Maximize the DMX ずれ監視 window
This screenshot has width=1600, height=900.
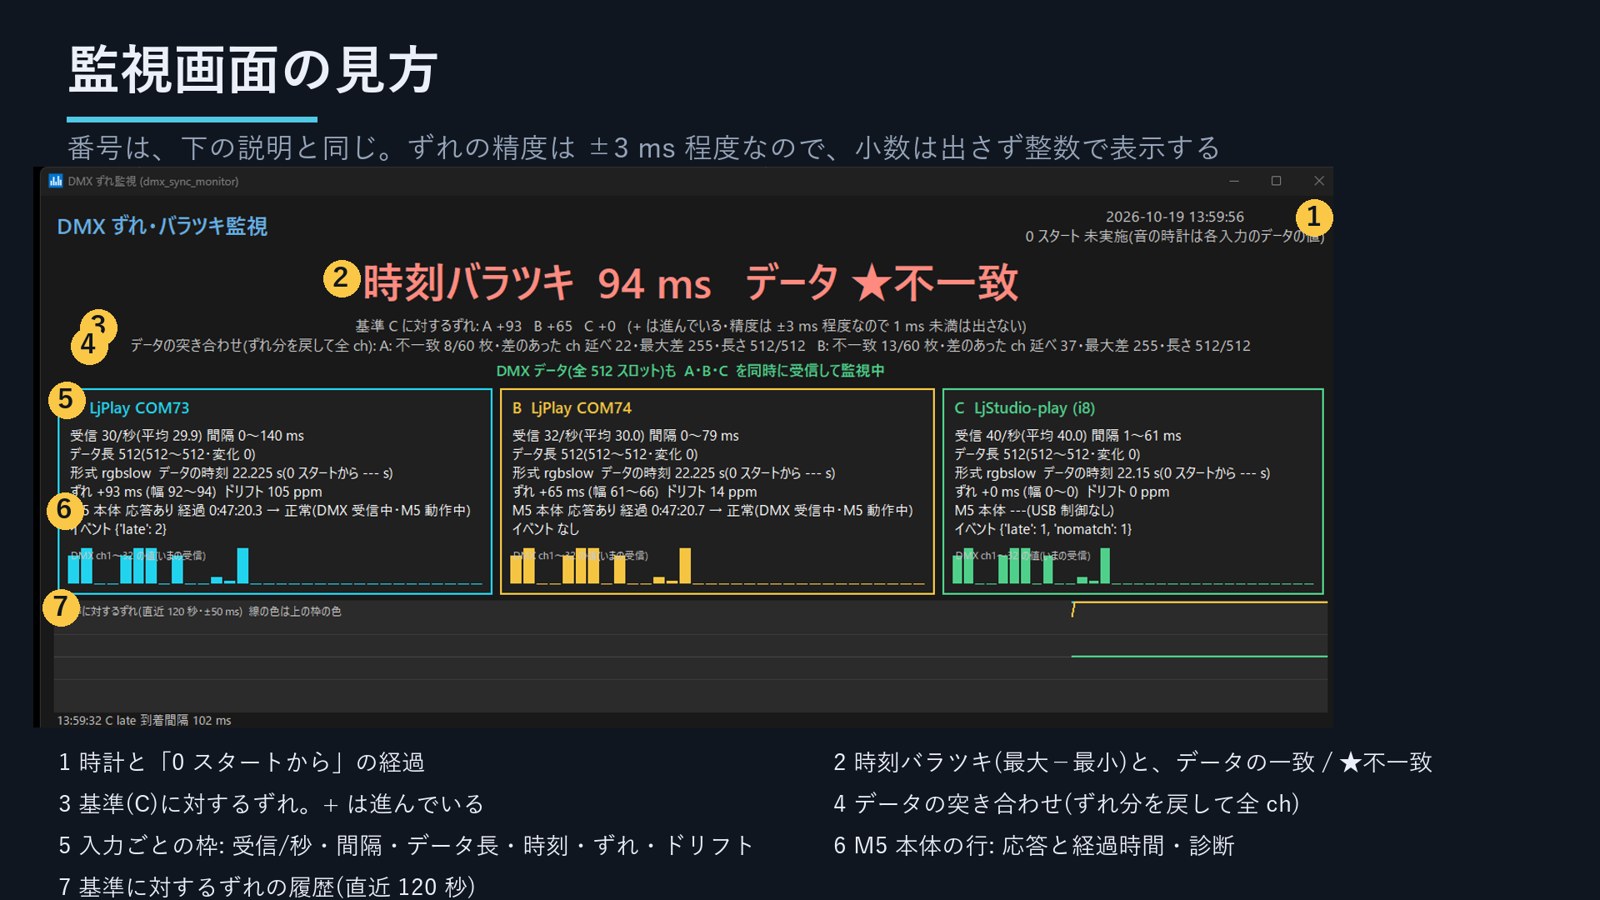click(1276, 181)
